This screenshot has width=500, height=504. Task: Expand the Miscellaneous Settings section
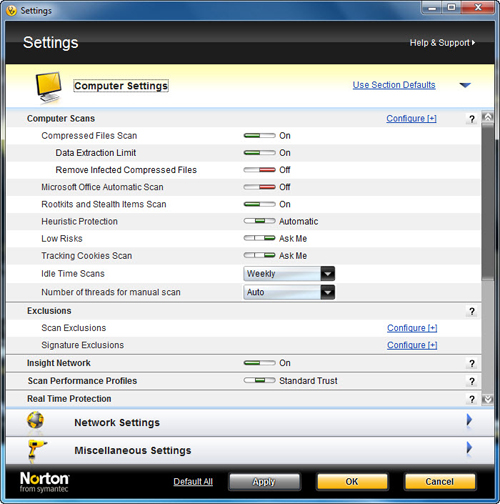[x=469, y=448]
